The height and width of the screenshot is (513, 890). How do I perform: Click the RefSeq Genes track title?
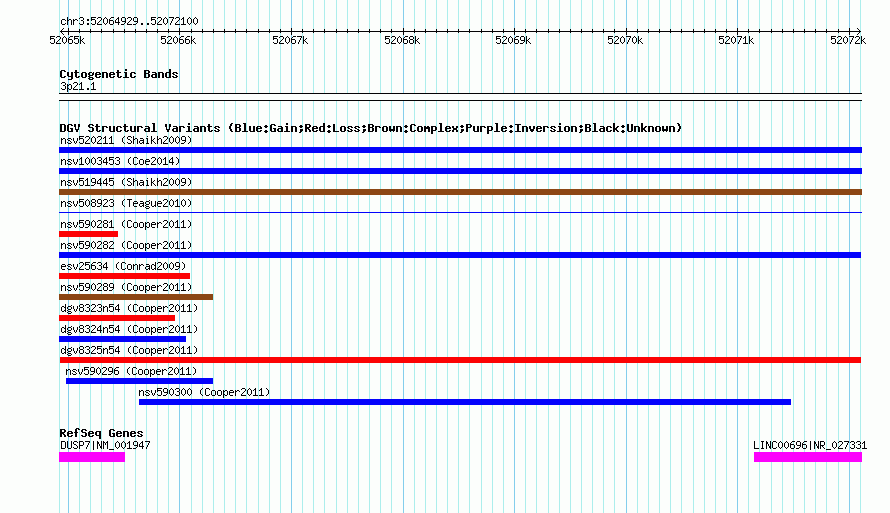(102, 433)
